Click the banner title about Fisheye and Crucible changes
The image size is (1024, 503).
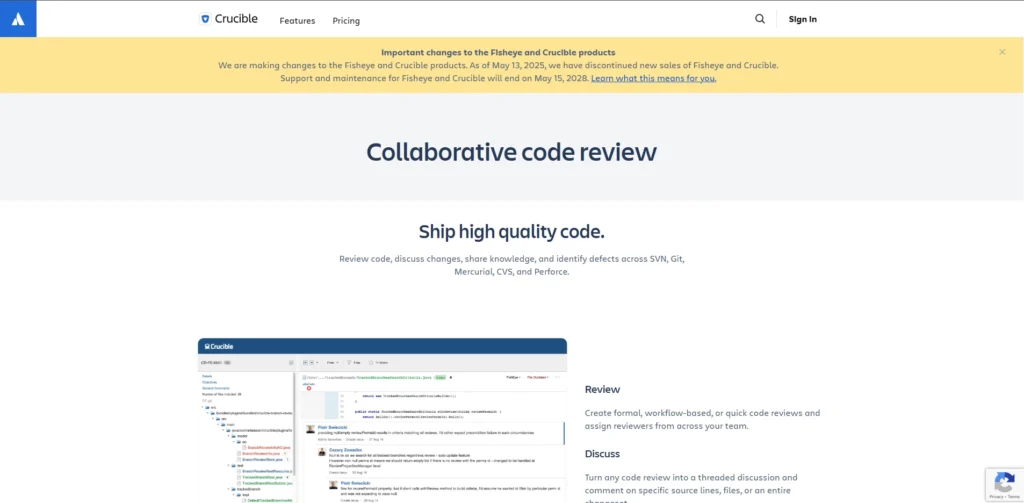tap(498, 52)
